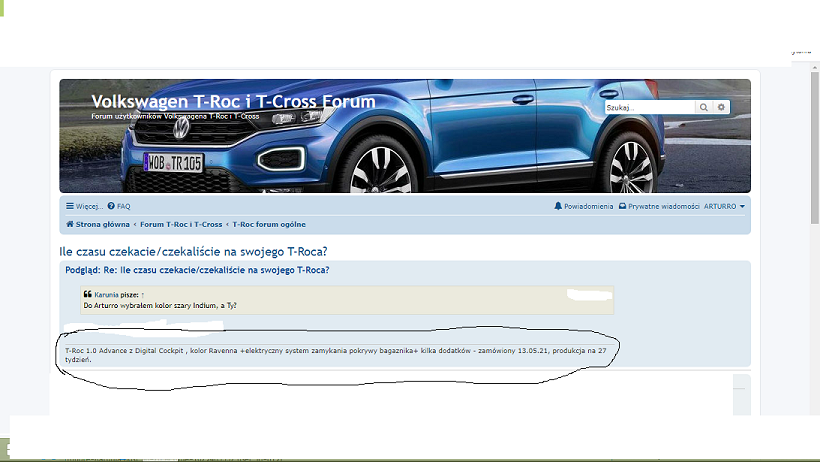The image size is (820, 462).
Task: Click the Karunia quote author name
Action: click(106, 295)
